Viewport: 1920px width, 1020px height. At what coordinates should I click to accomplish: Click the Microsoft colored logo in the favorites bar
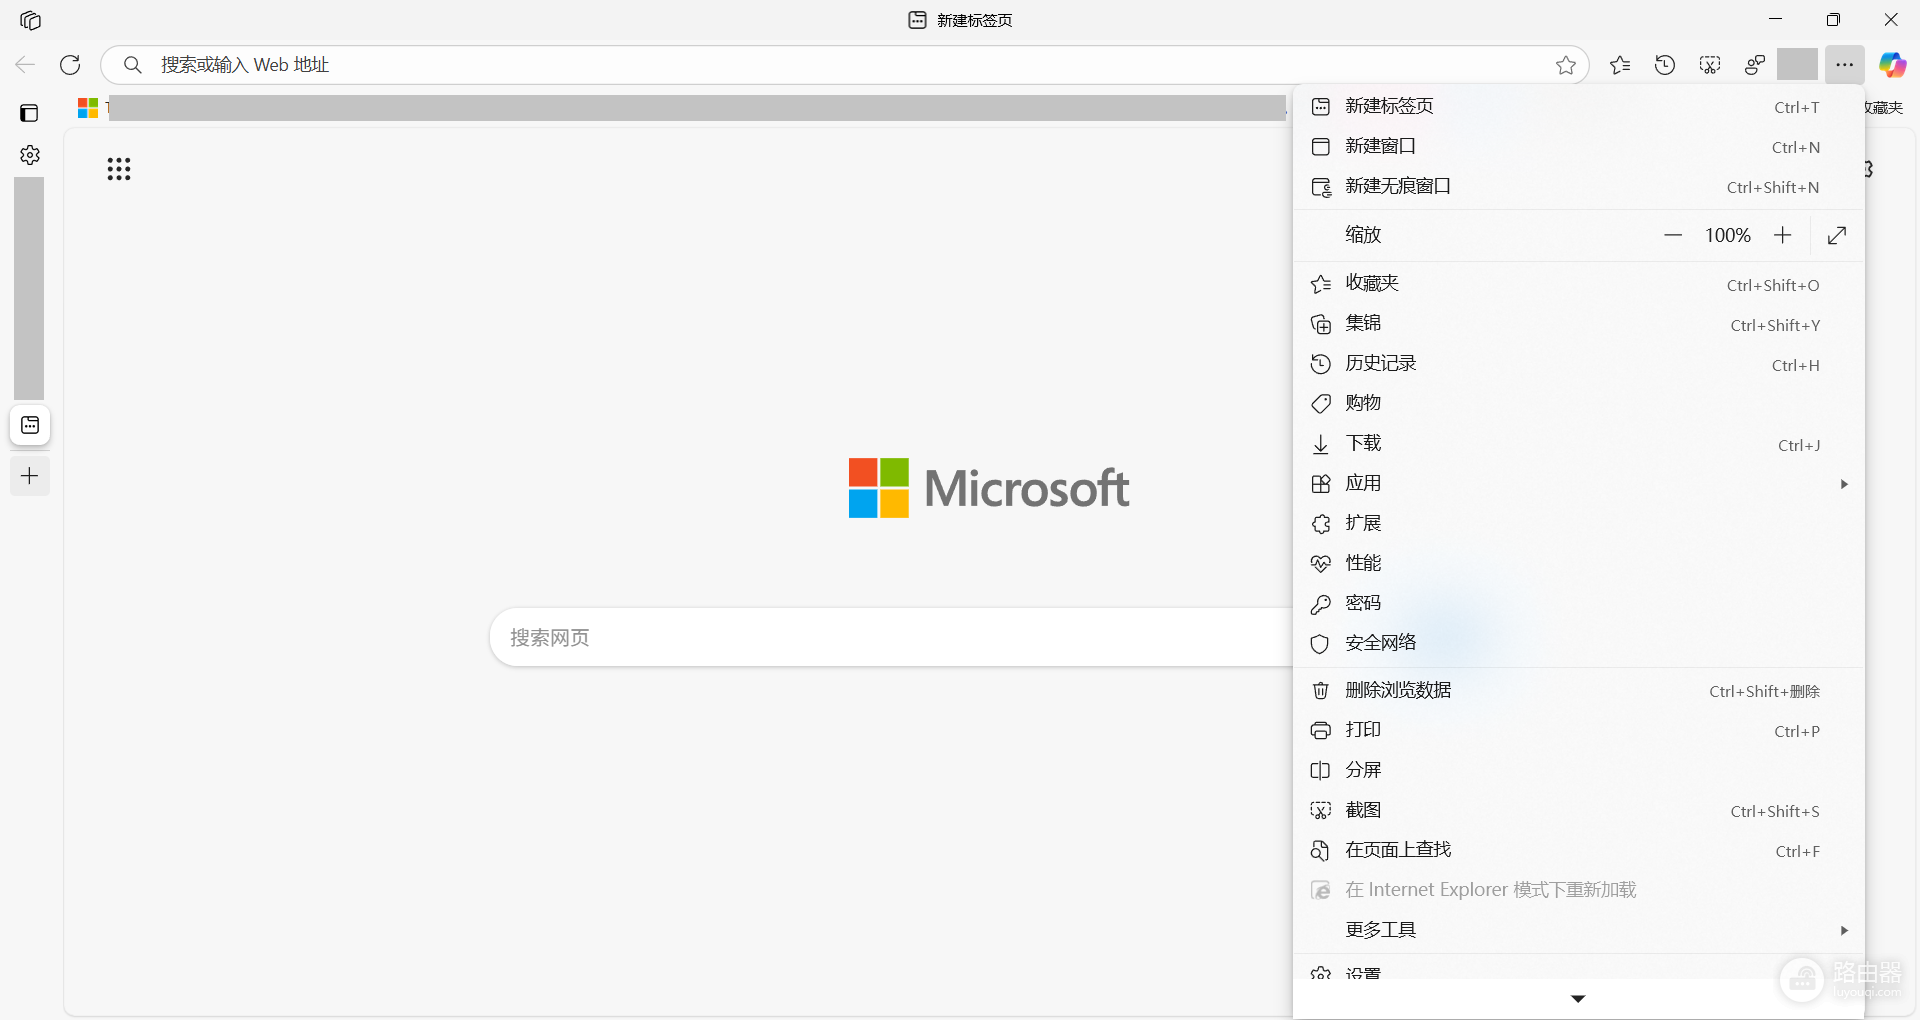tap(88, 108)
